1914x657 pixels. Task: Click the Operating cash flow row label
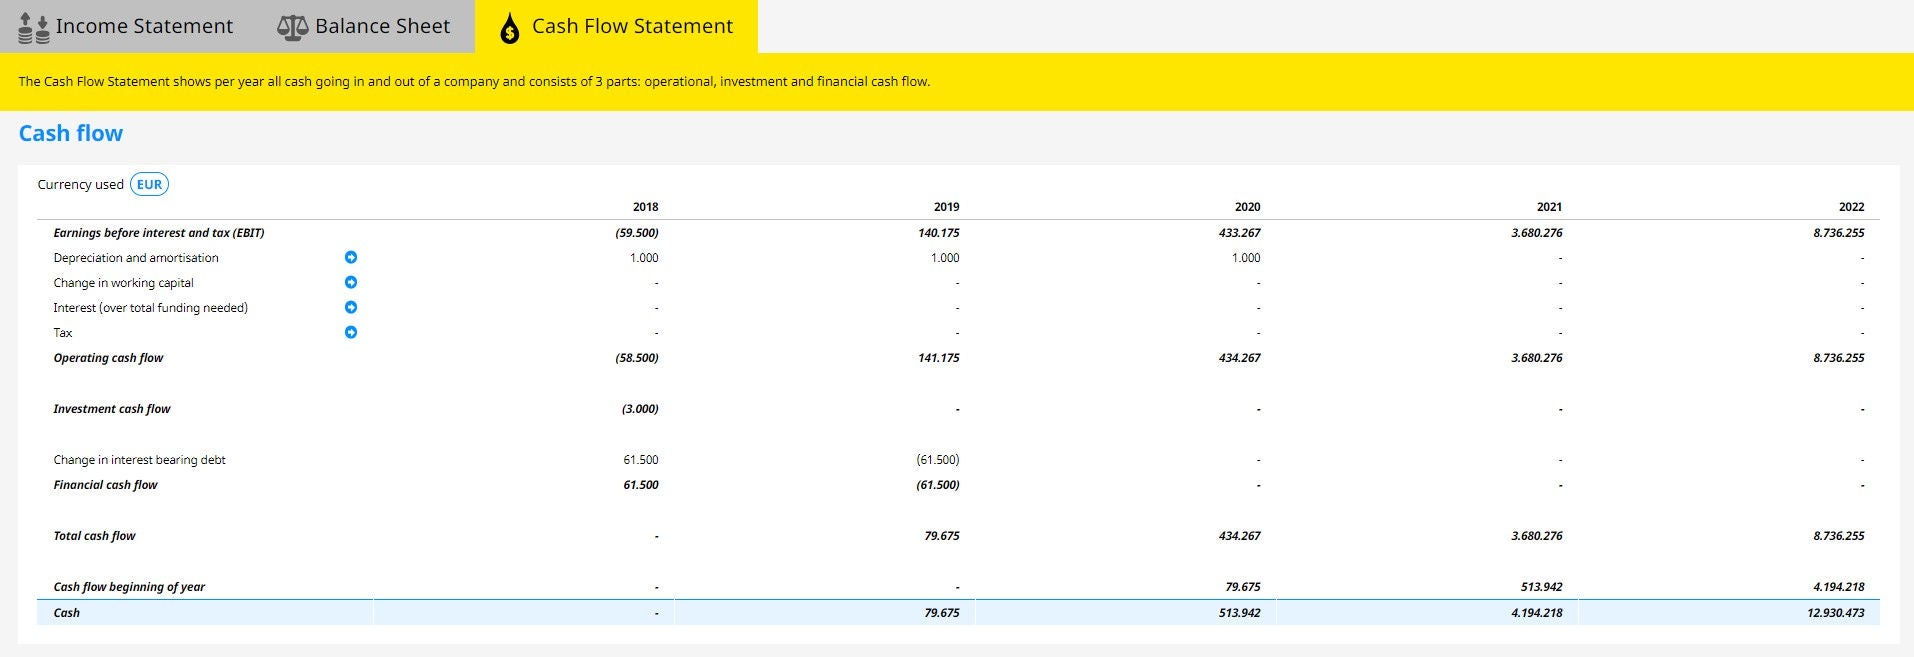tap(108, 358)
